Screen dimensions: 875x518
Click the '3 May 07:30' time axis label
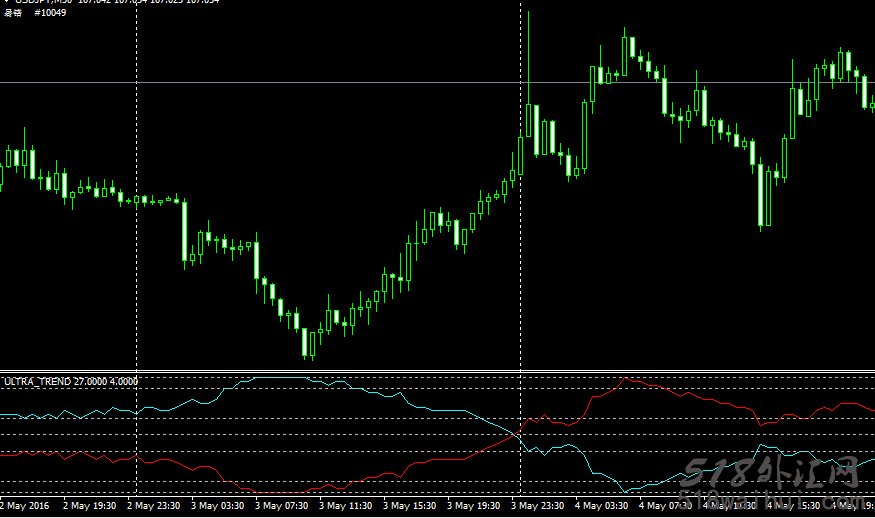pos(284,507)
